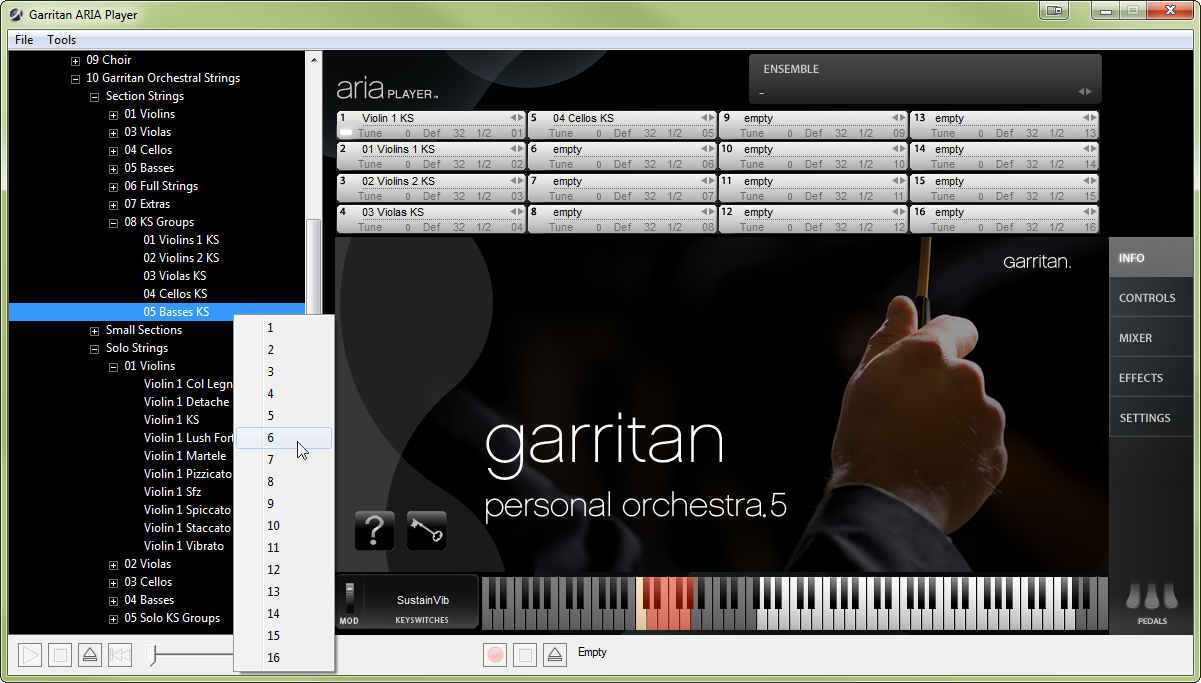Expand the 09 Choir folder
1201x683 pixels.
click(76, 60)
